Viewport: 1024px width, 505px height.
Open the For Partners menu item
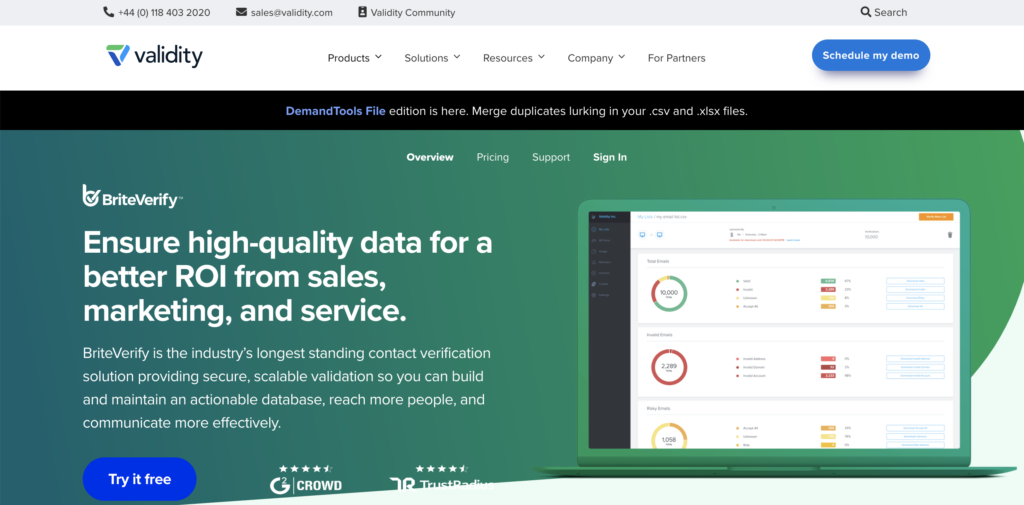677,58
